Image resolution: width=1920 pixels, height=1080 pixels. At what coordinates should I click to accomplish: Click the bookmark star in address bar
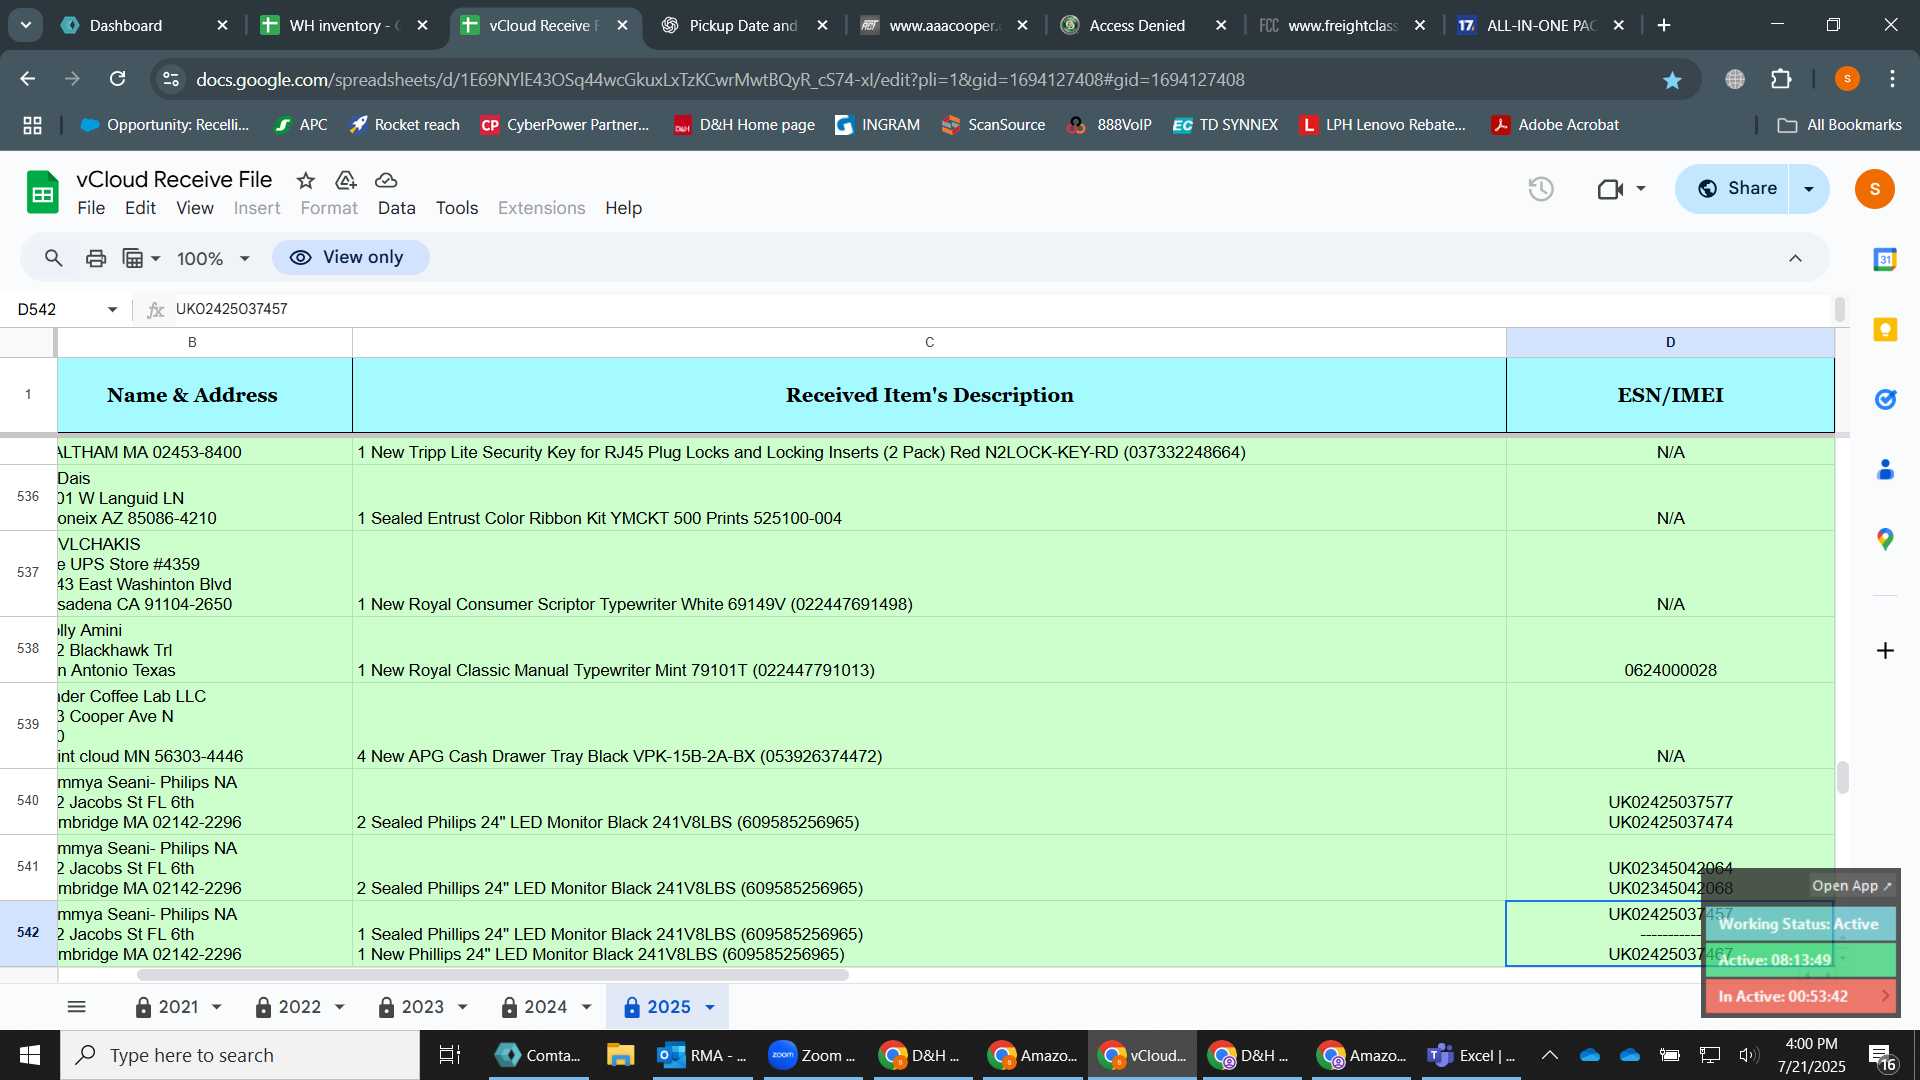[x=1672, y=80]
